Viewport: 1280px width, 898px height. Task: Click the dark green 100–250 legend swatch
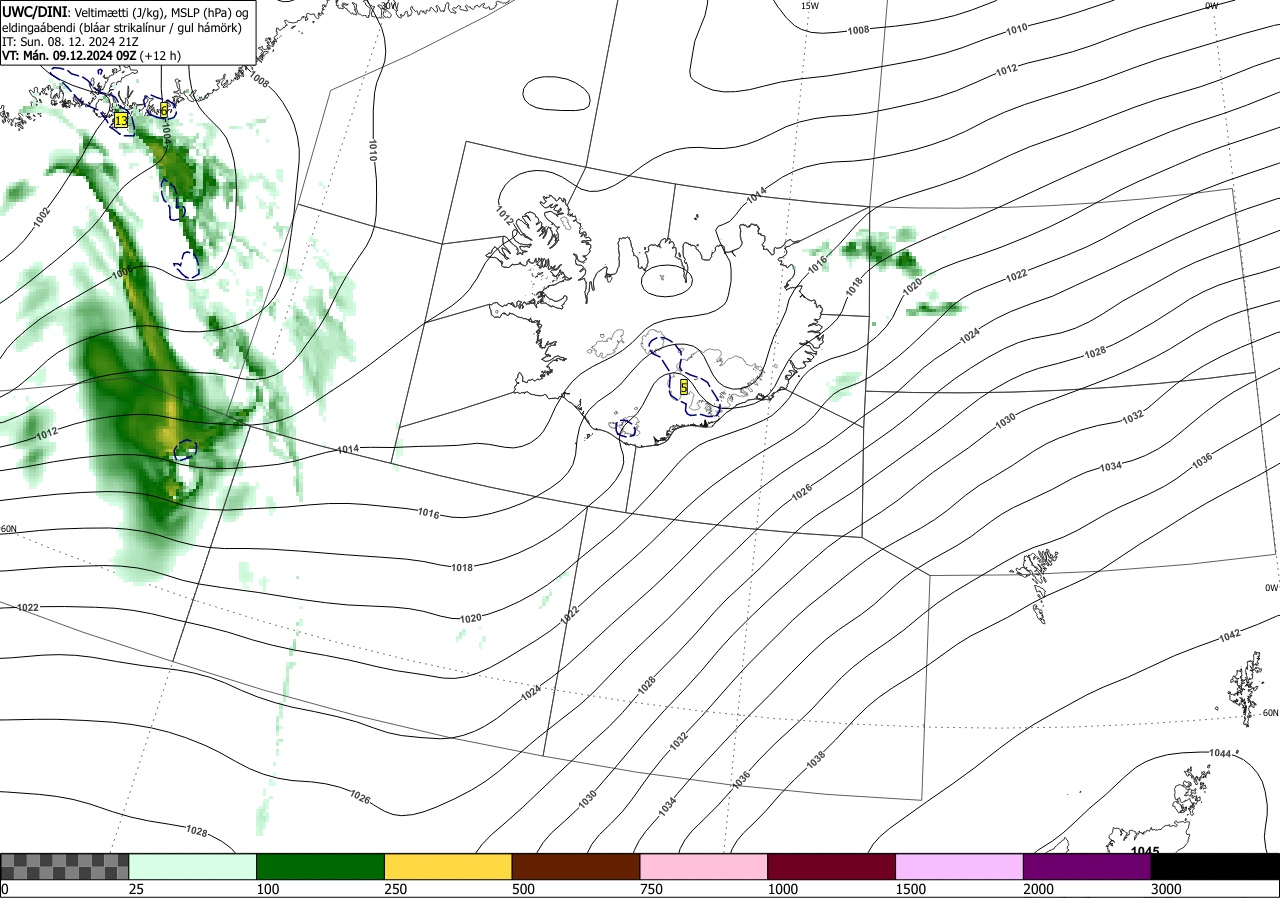pyautogui.click(x=321, y=866)
